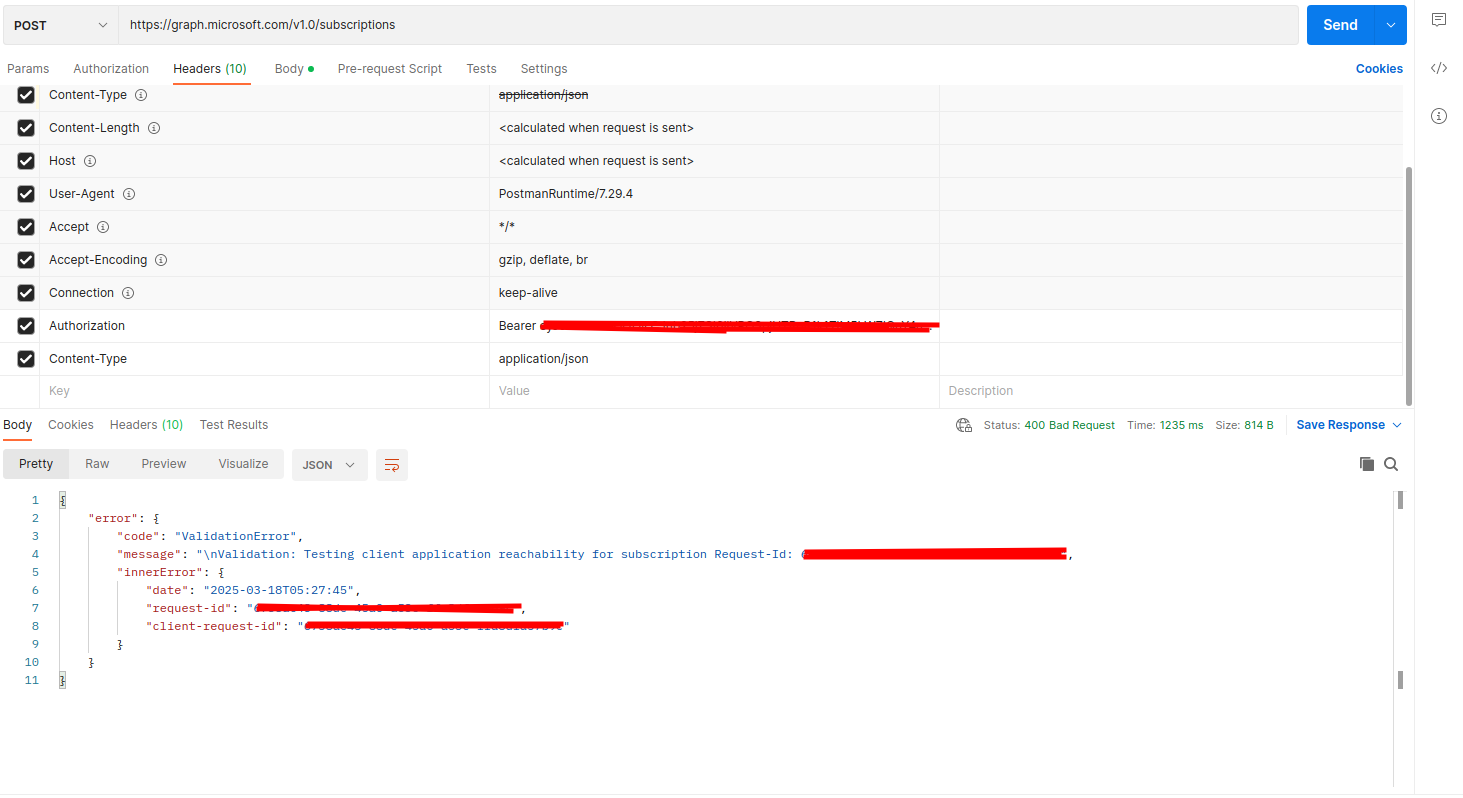Click the code snippet icon in right sidebar
Screen dimensions: 1463x798
tap(1439, 67)
